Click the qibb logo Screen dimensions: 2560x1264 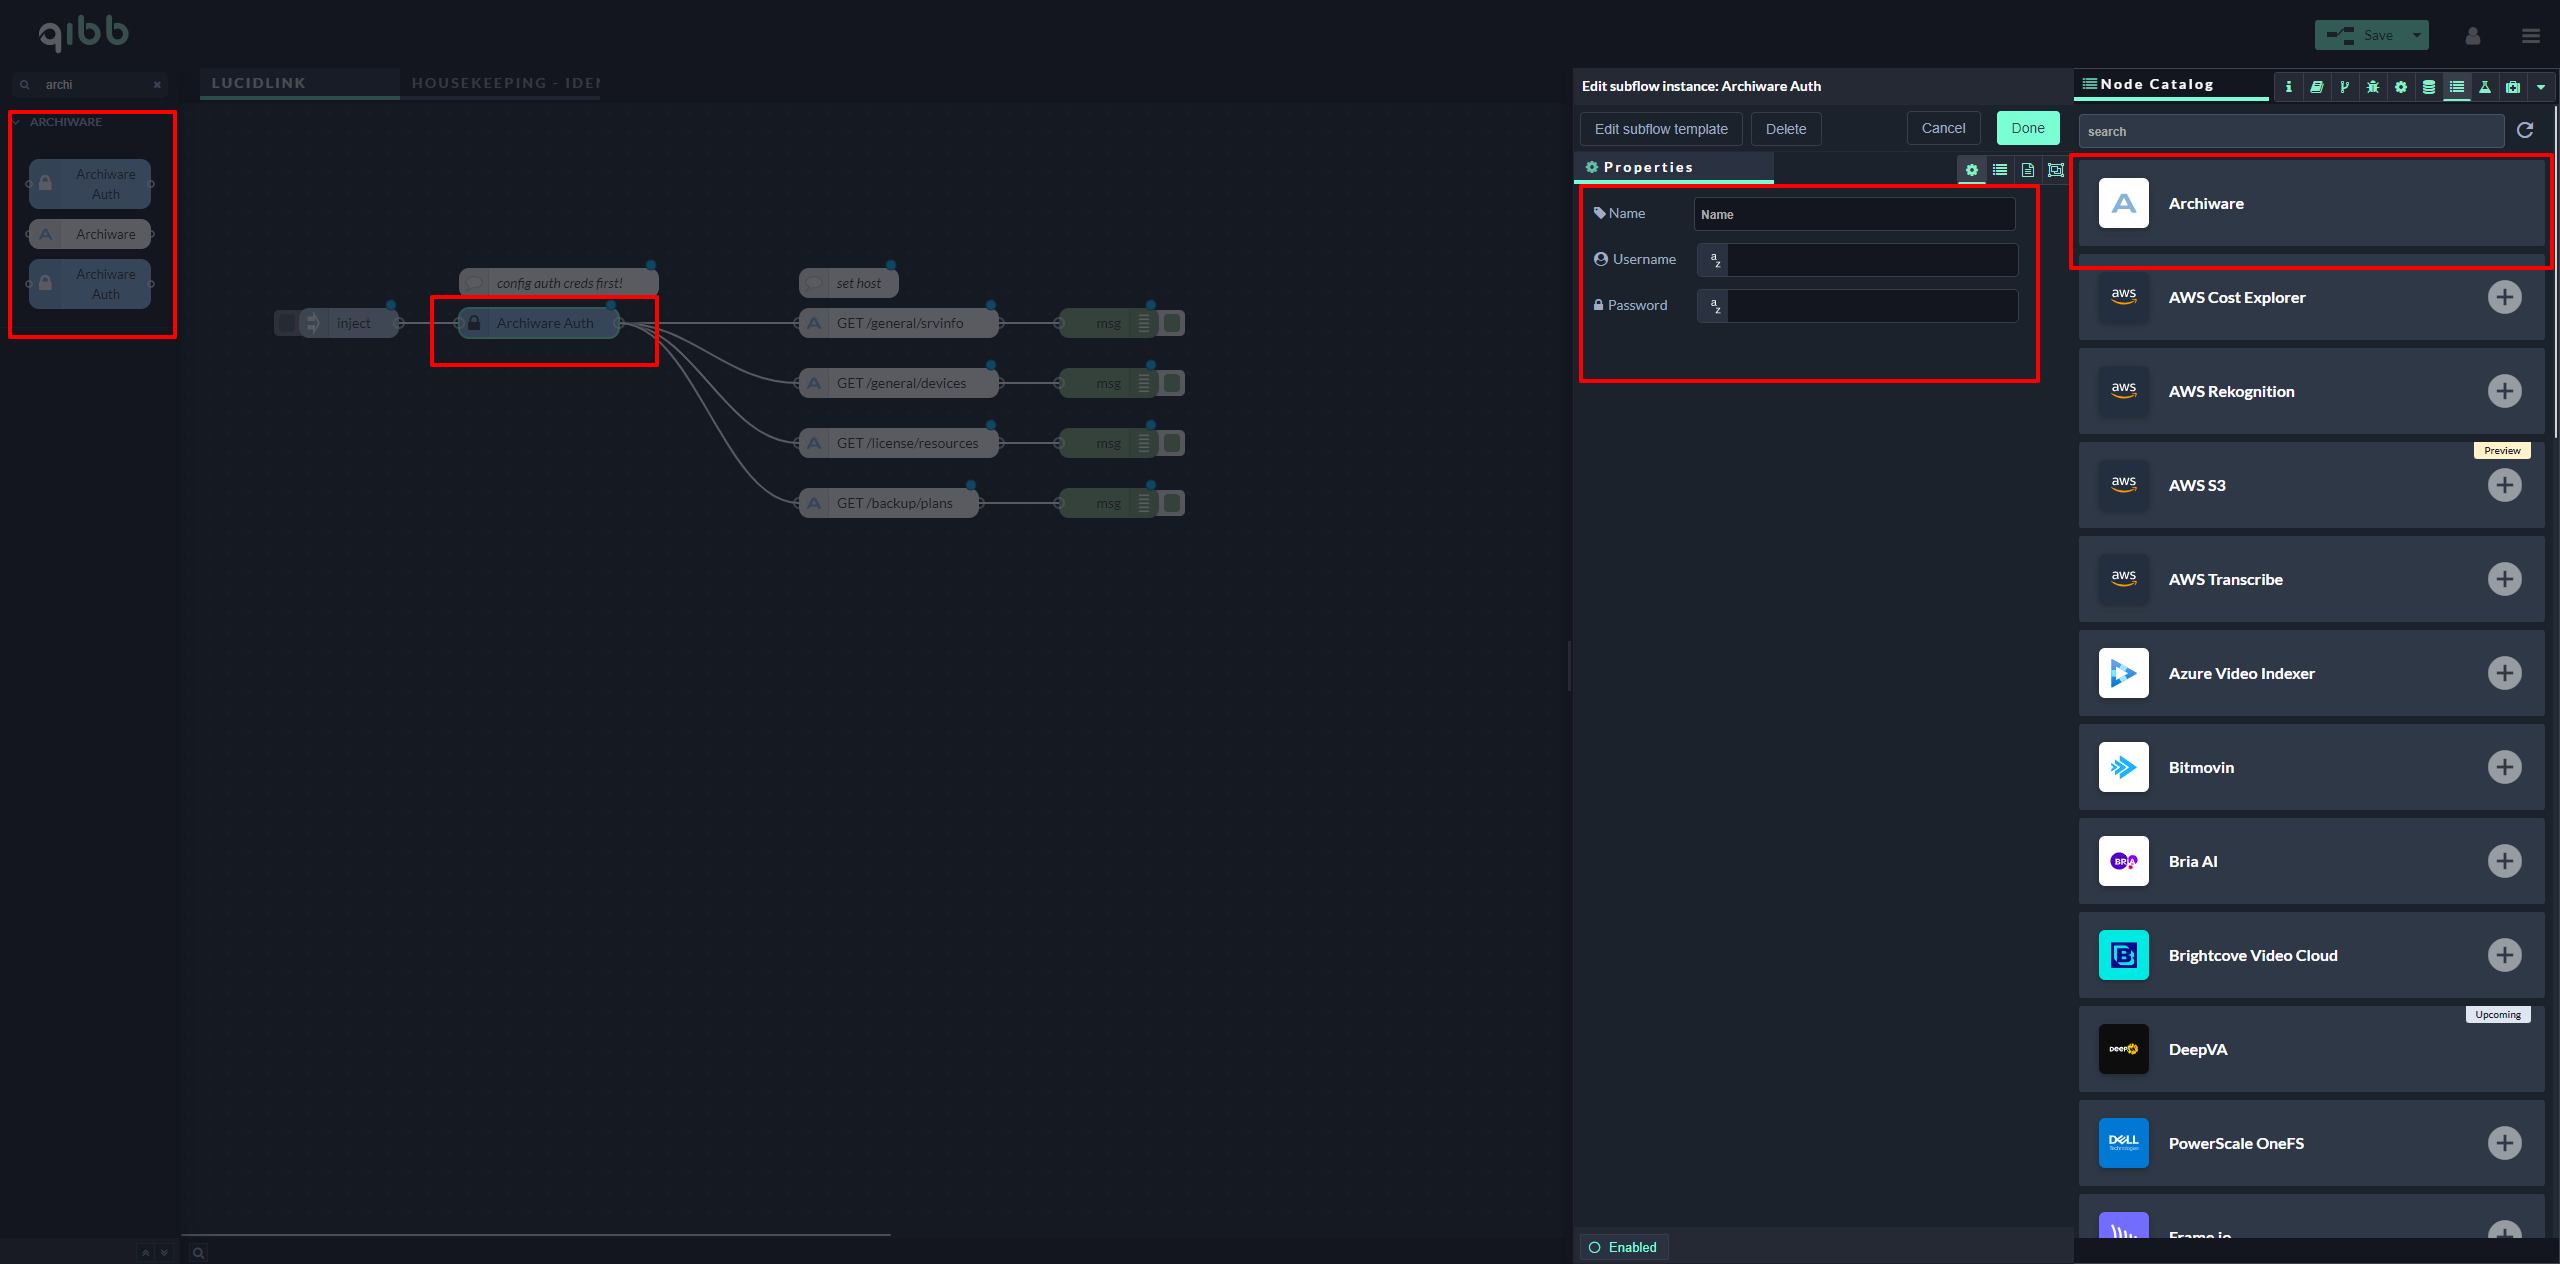point(84,33)
